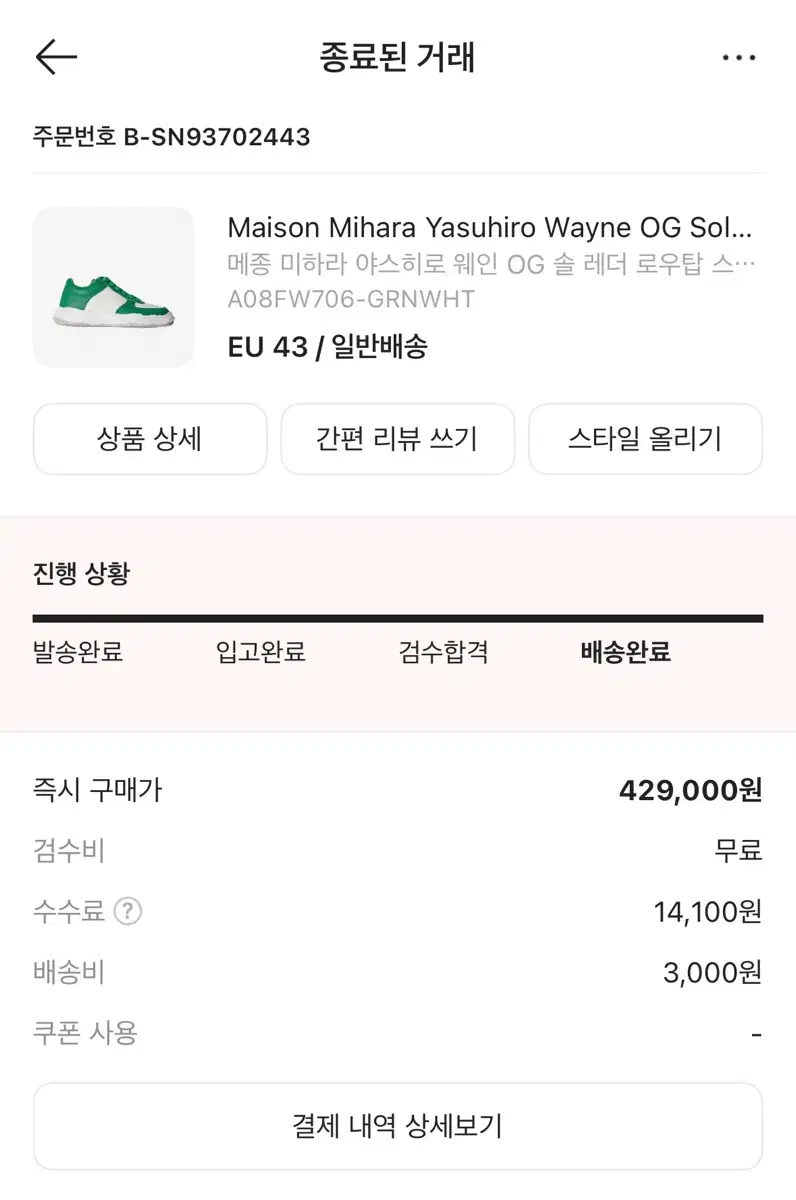Screen dimensions: 796x1200
Task: Open the green sneaker product thumbnail
Action: (113, 287)
